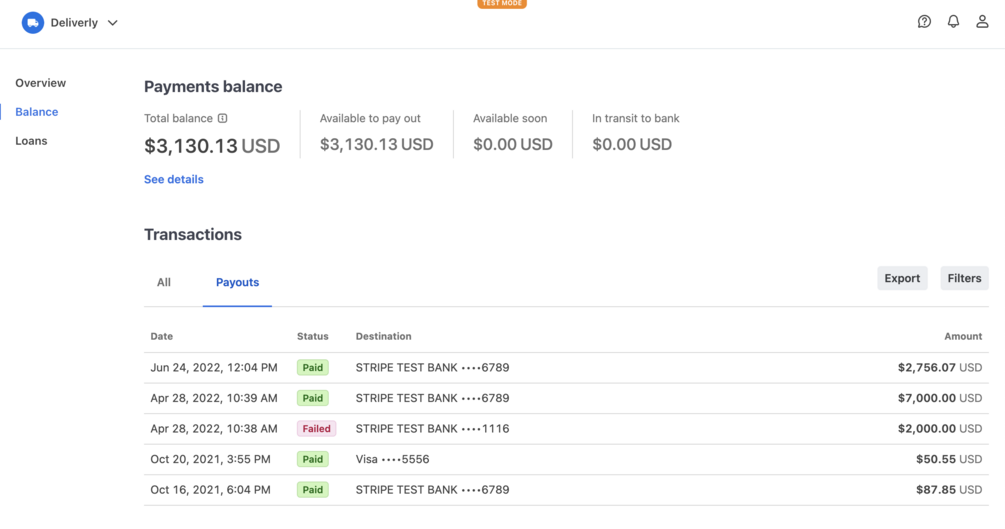Open the Filters options
The image size is (1005, 529).
pyautogui.click(x=964, y=278)
